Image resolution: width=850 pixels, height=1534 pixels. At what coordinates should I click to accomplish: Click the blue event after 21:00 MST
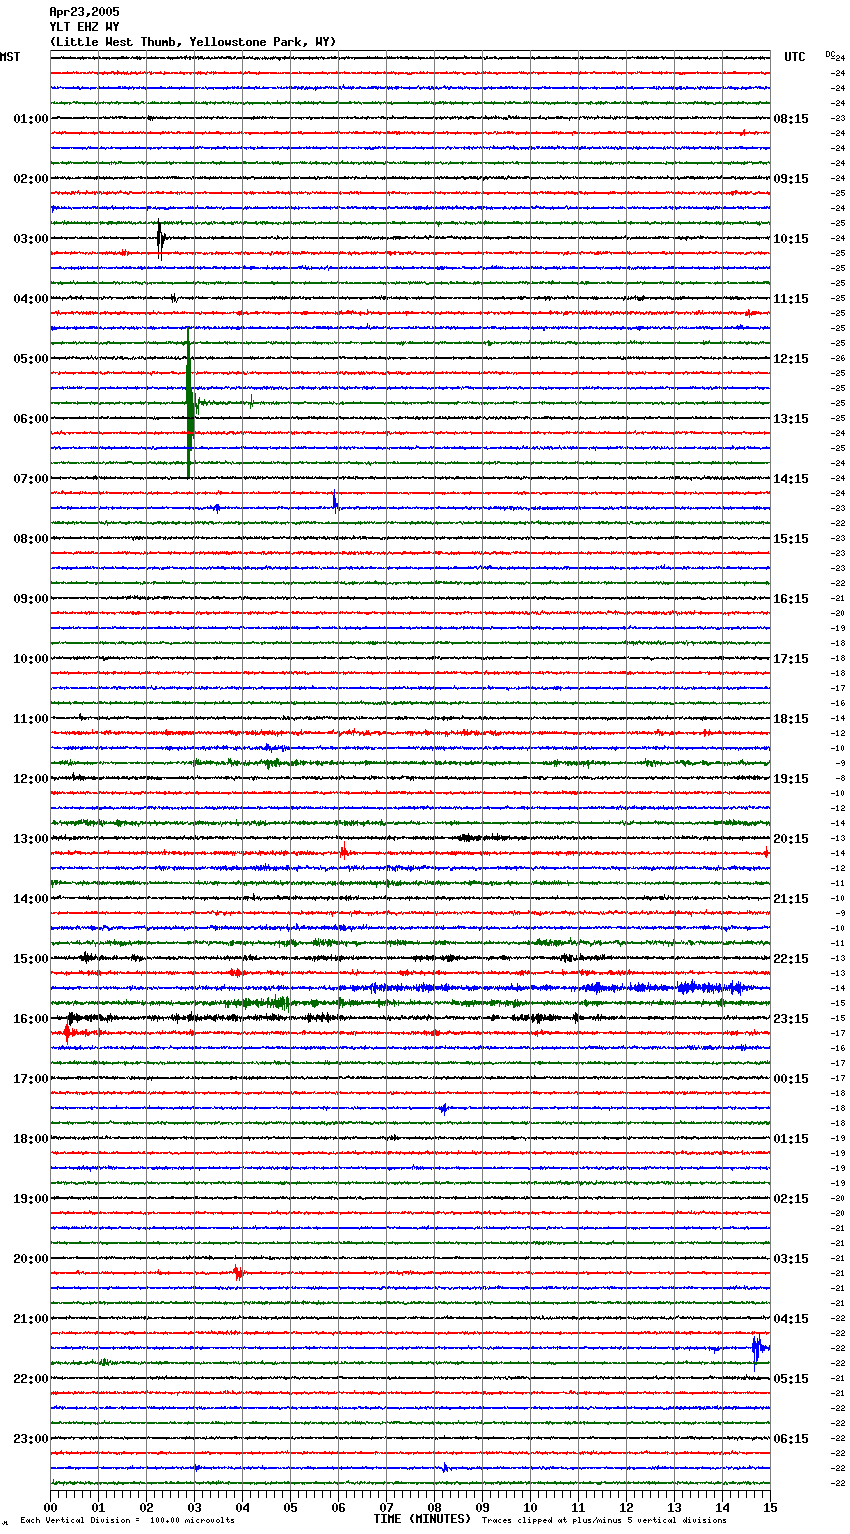758,1350
